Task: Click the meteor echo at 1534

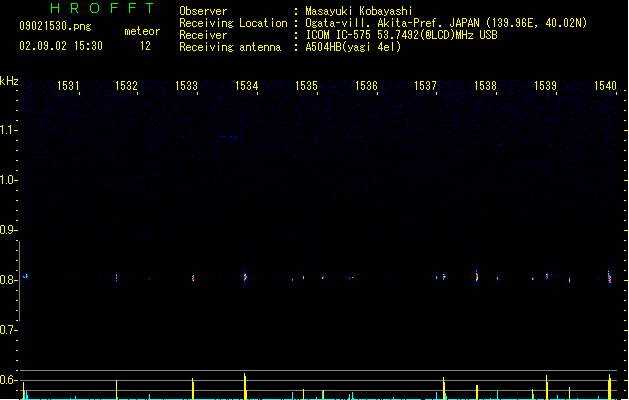Action: (245, 276)
